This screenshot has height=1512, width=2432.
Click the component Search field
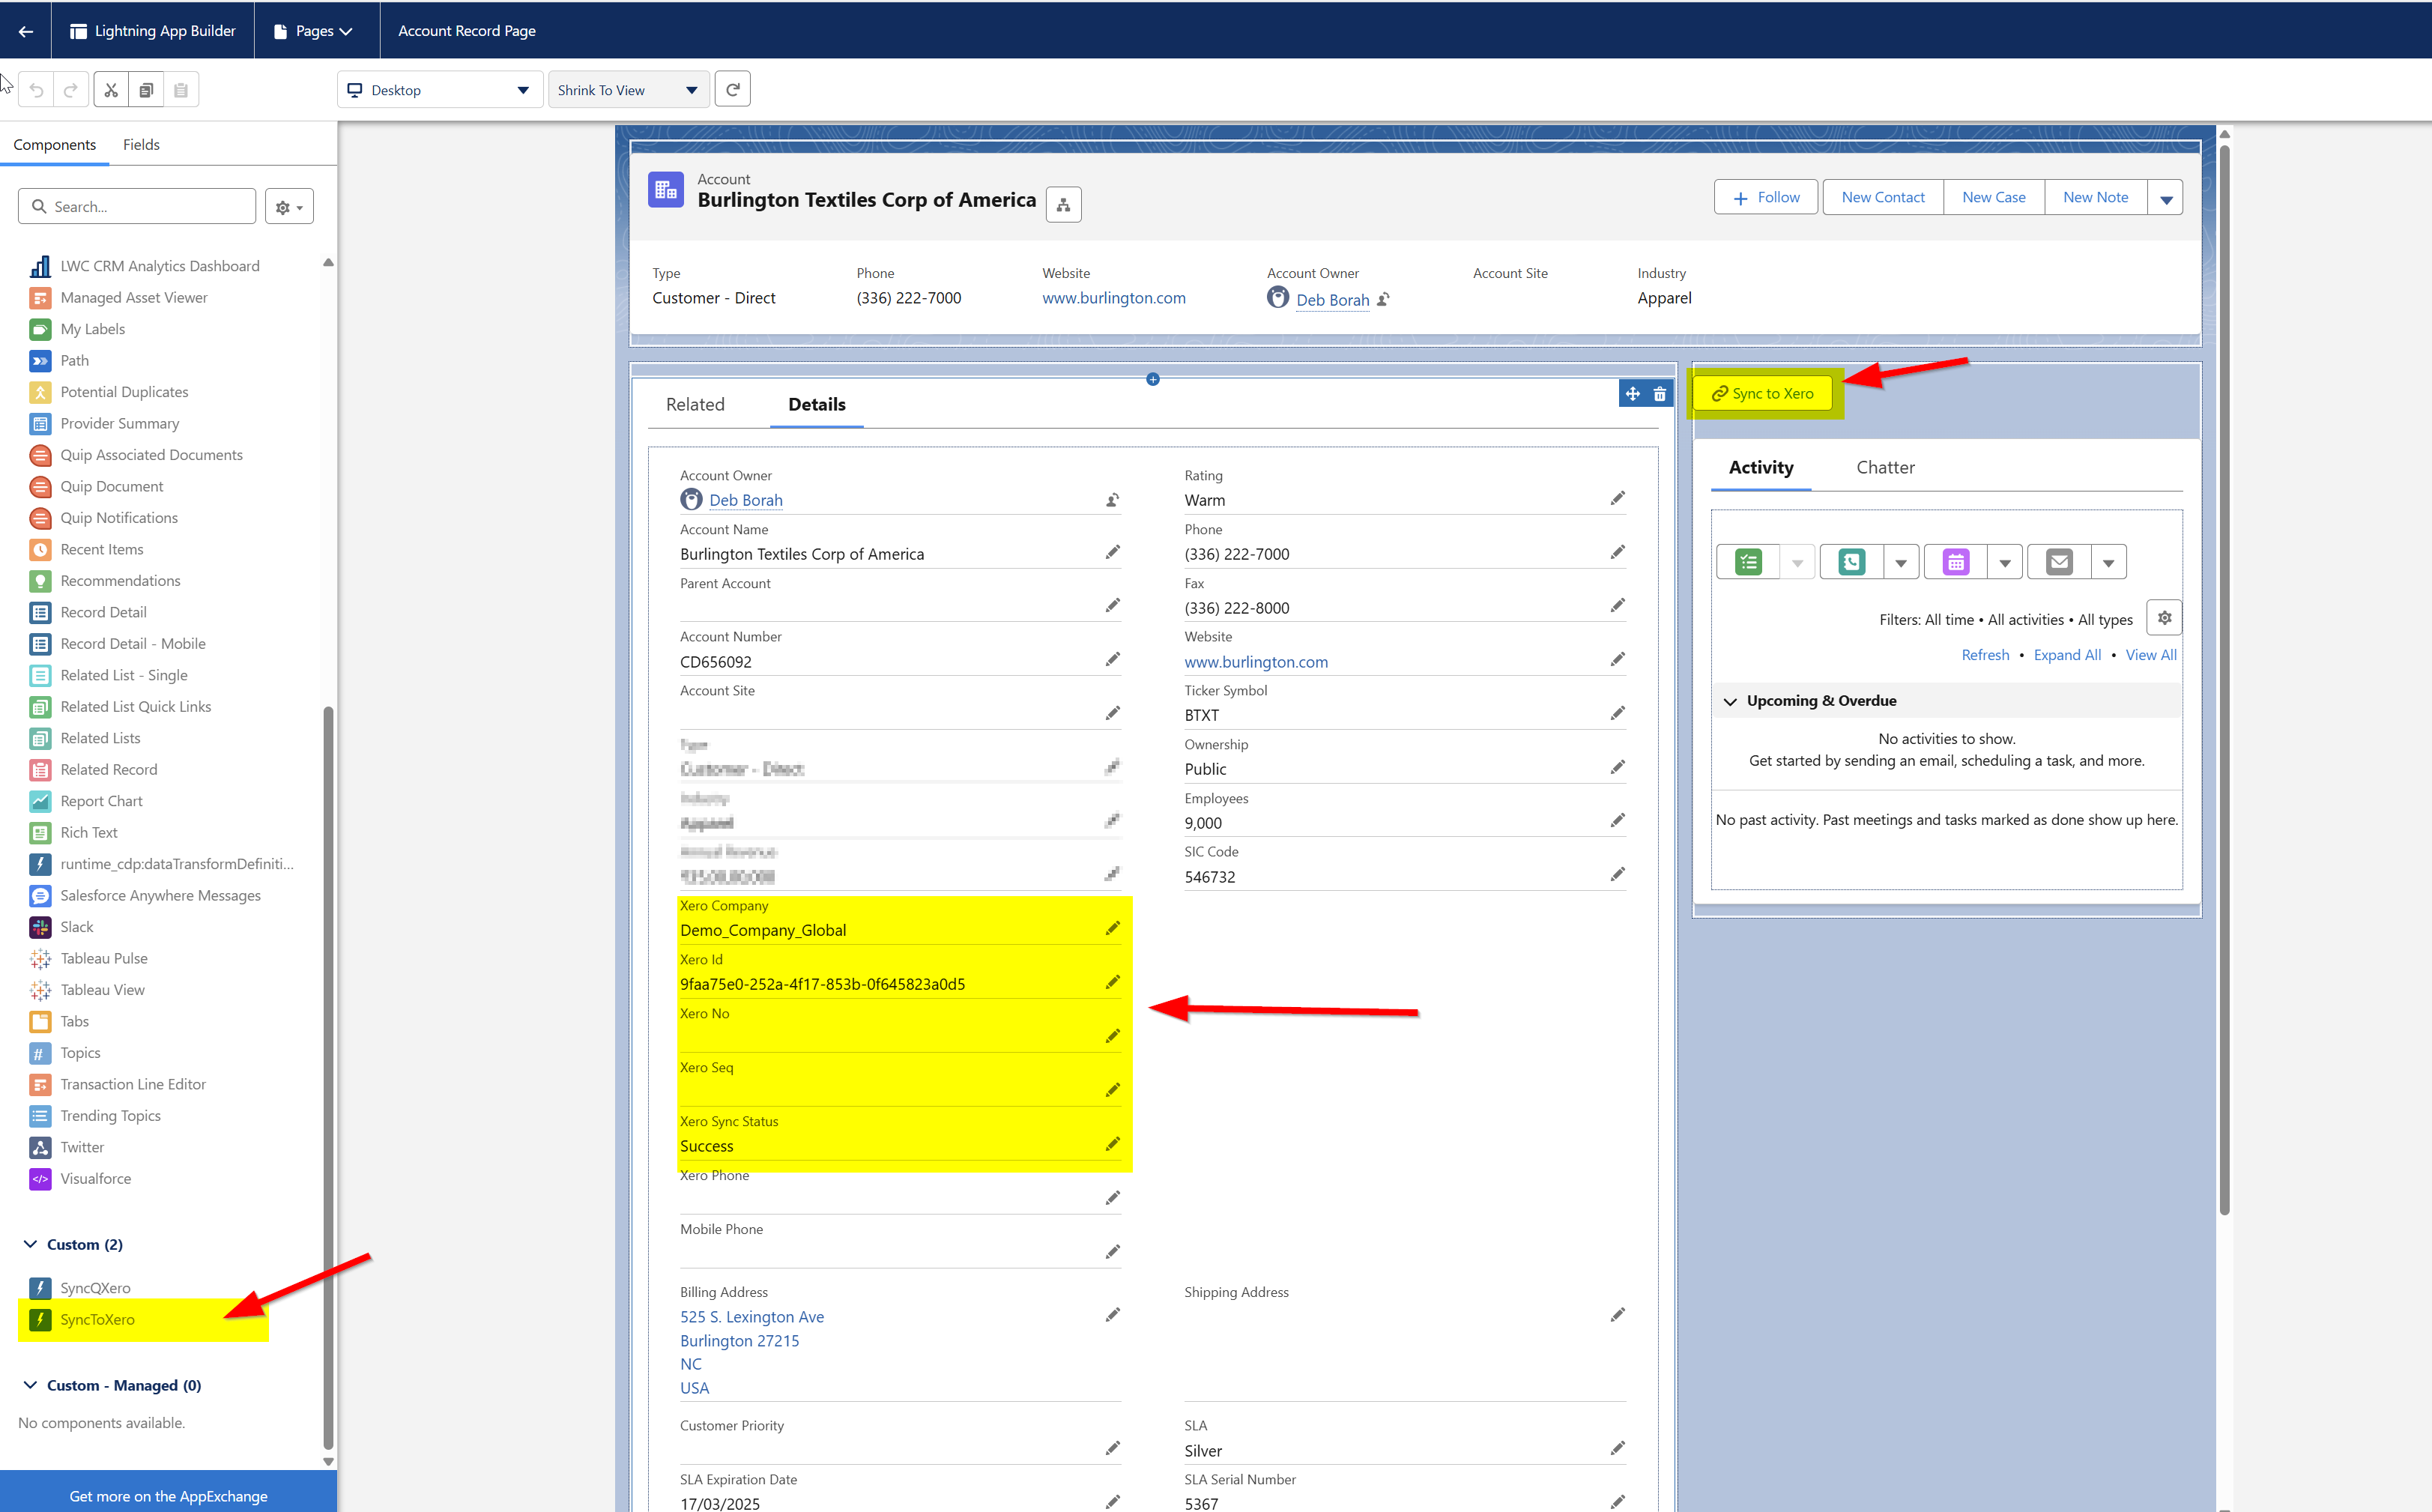tap(137, 207)
